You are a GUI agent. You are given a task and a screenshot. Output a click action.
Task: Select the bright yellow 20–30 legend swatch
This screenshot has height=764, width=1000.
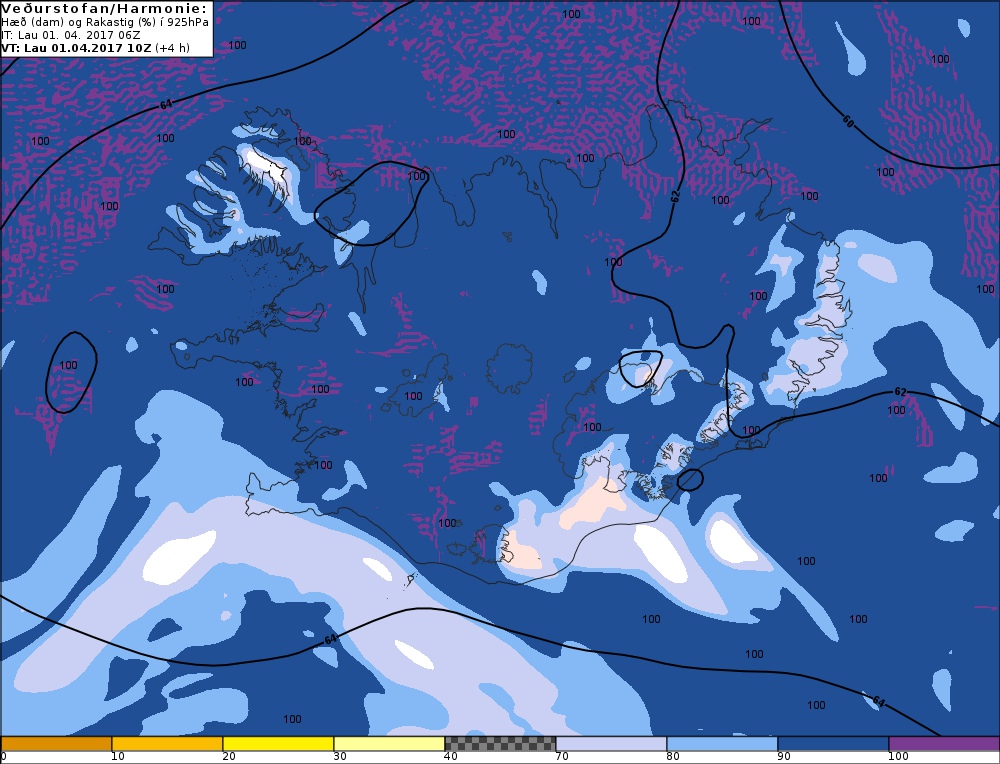pyautogui.click(x=278, y=744)
